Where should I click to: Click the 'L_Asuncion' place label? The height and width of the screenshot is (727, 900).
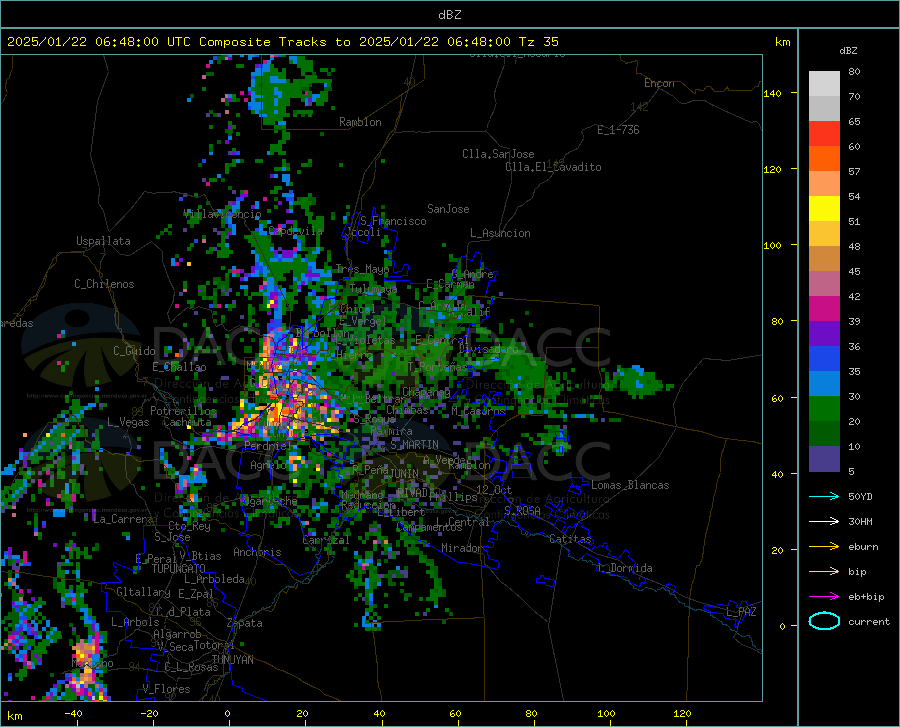[x=500, y=233]
